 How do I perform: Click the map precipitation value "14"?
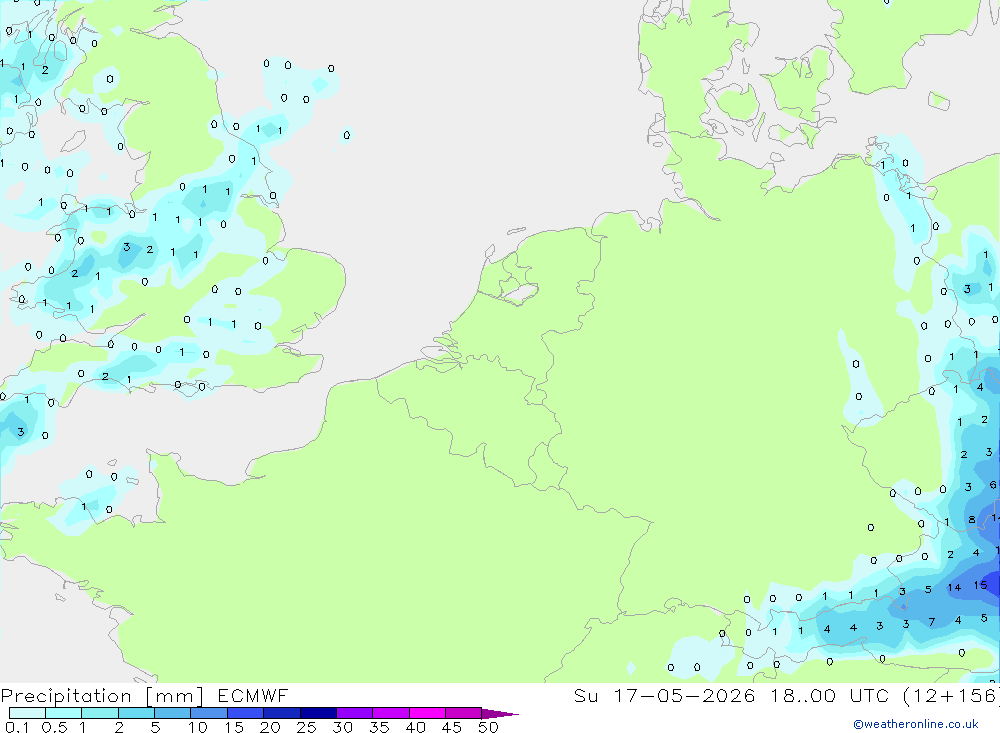pos(954,588)
